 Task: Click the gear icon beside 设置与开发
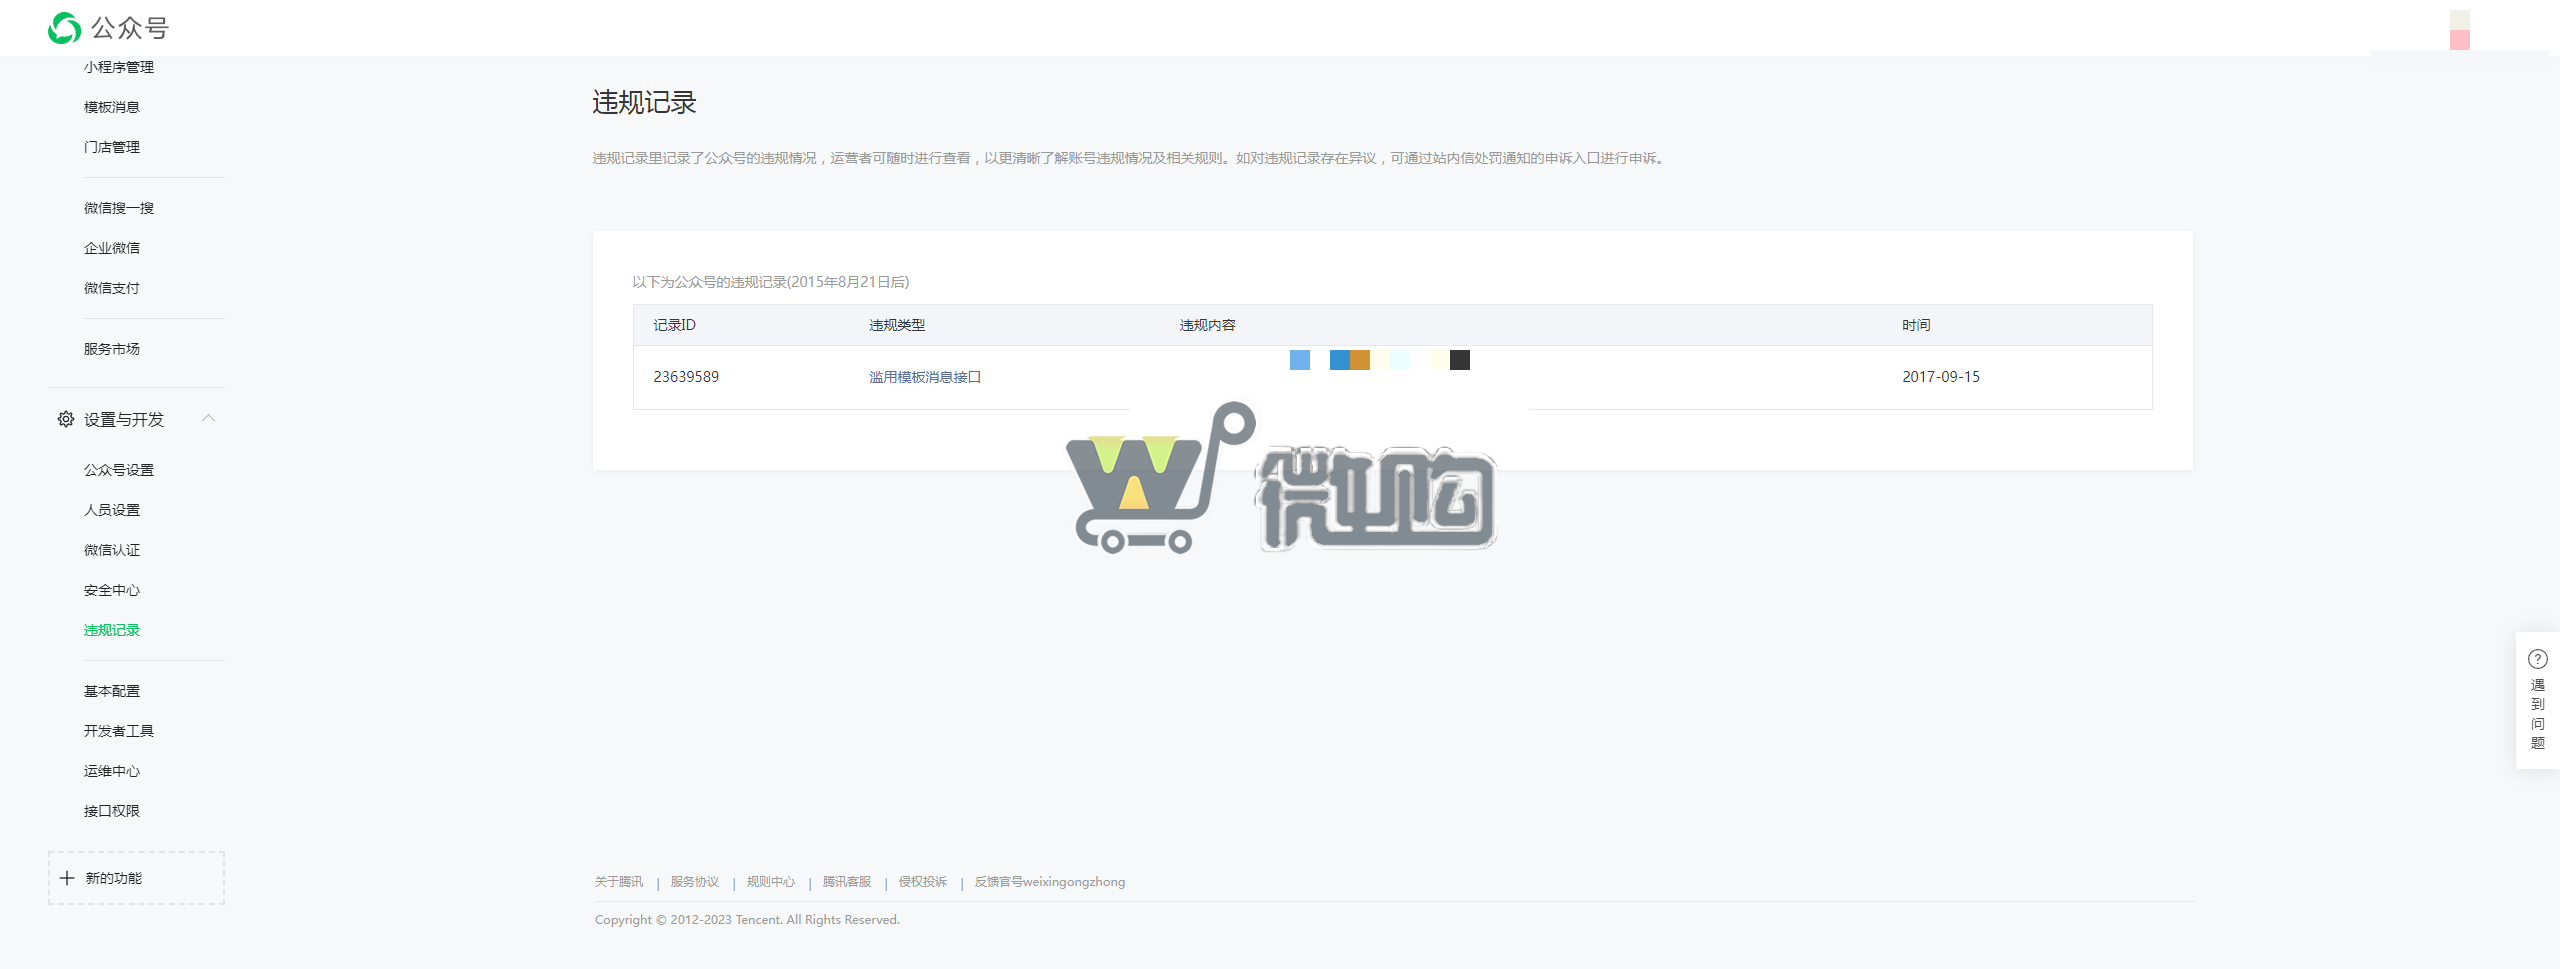[65, 420]
